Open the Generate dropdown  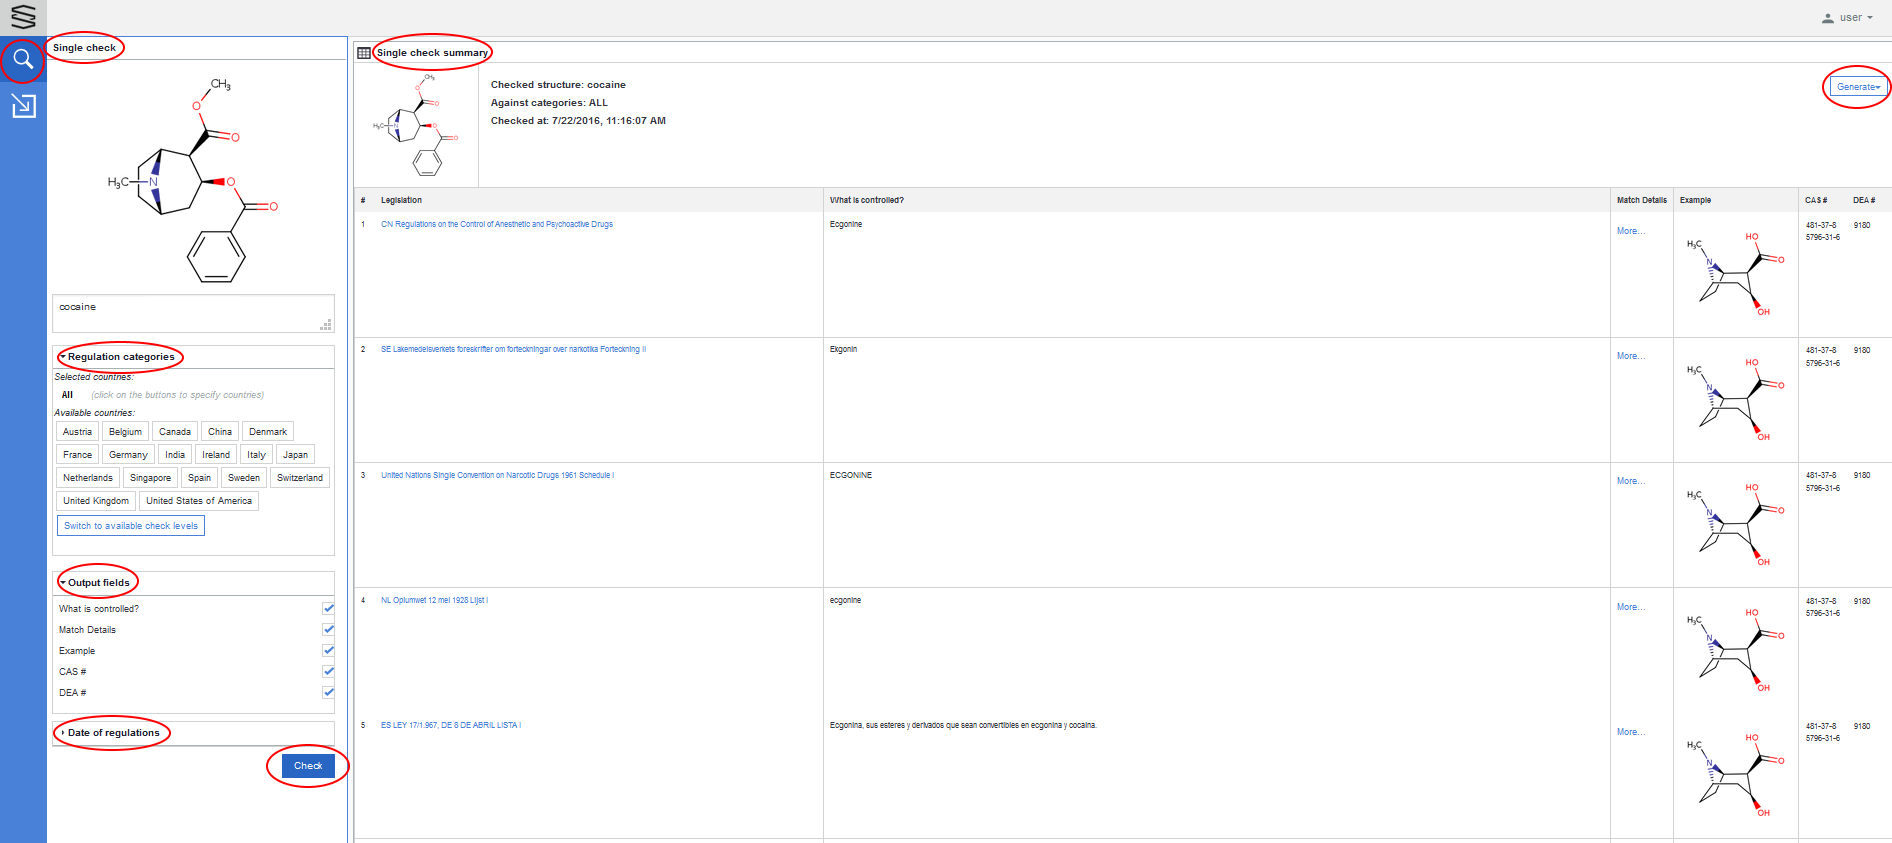[x=1858, y=87]
